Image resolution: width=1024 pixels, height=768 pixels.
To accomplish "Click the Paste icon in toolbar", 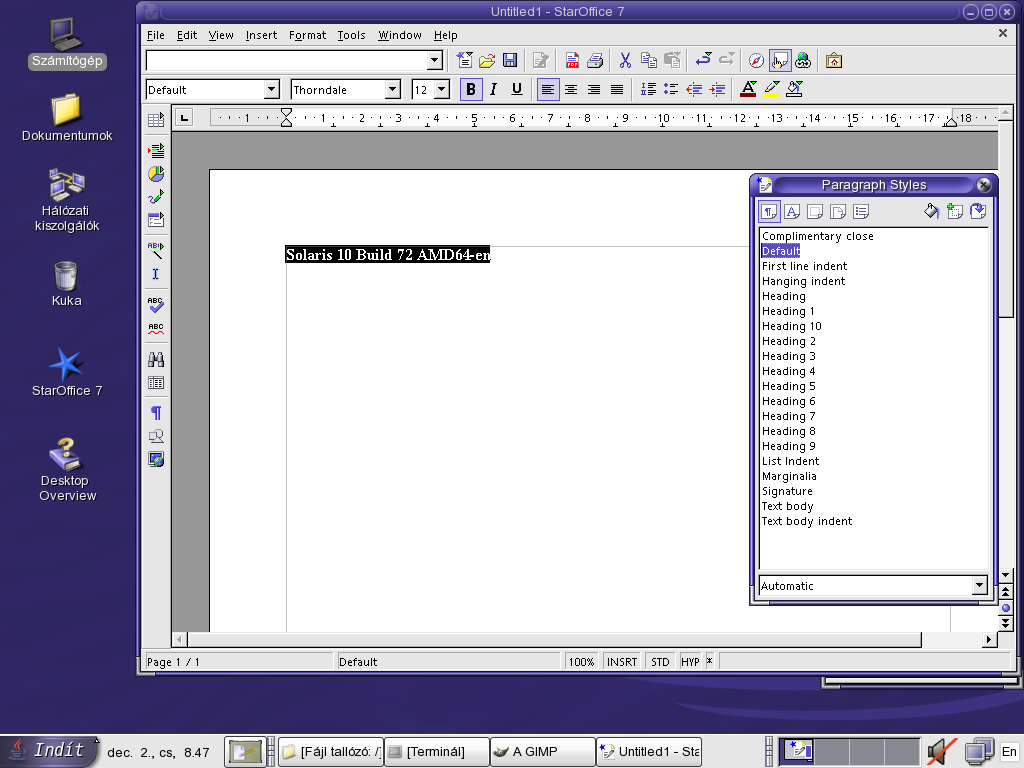I will 672,61.
